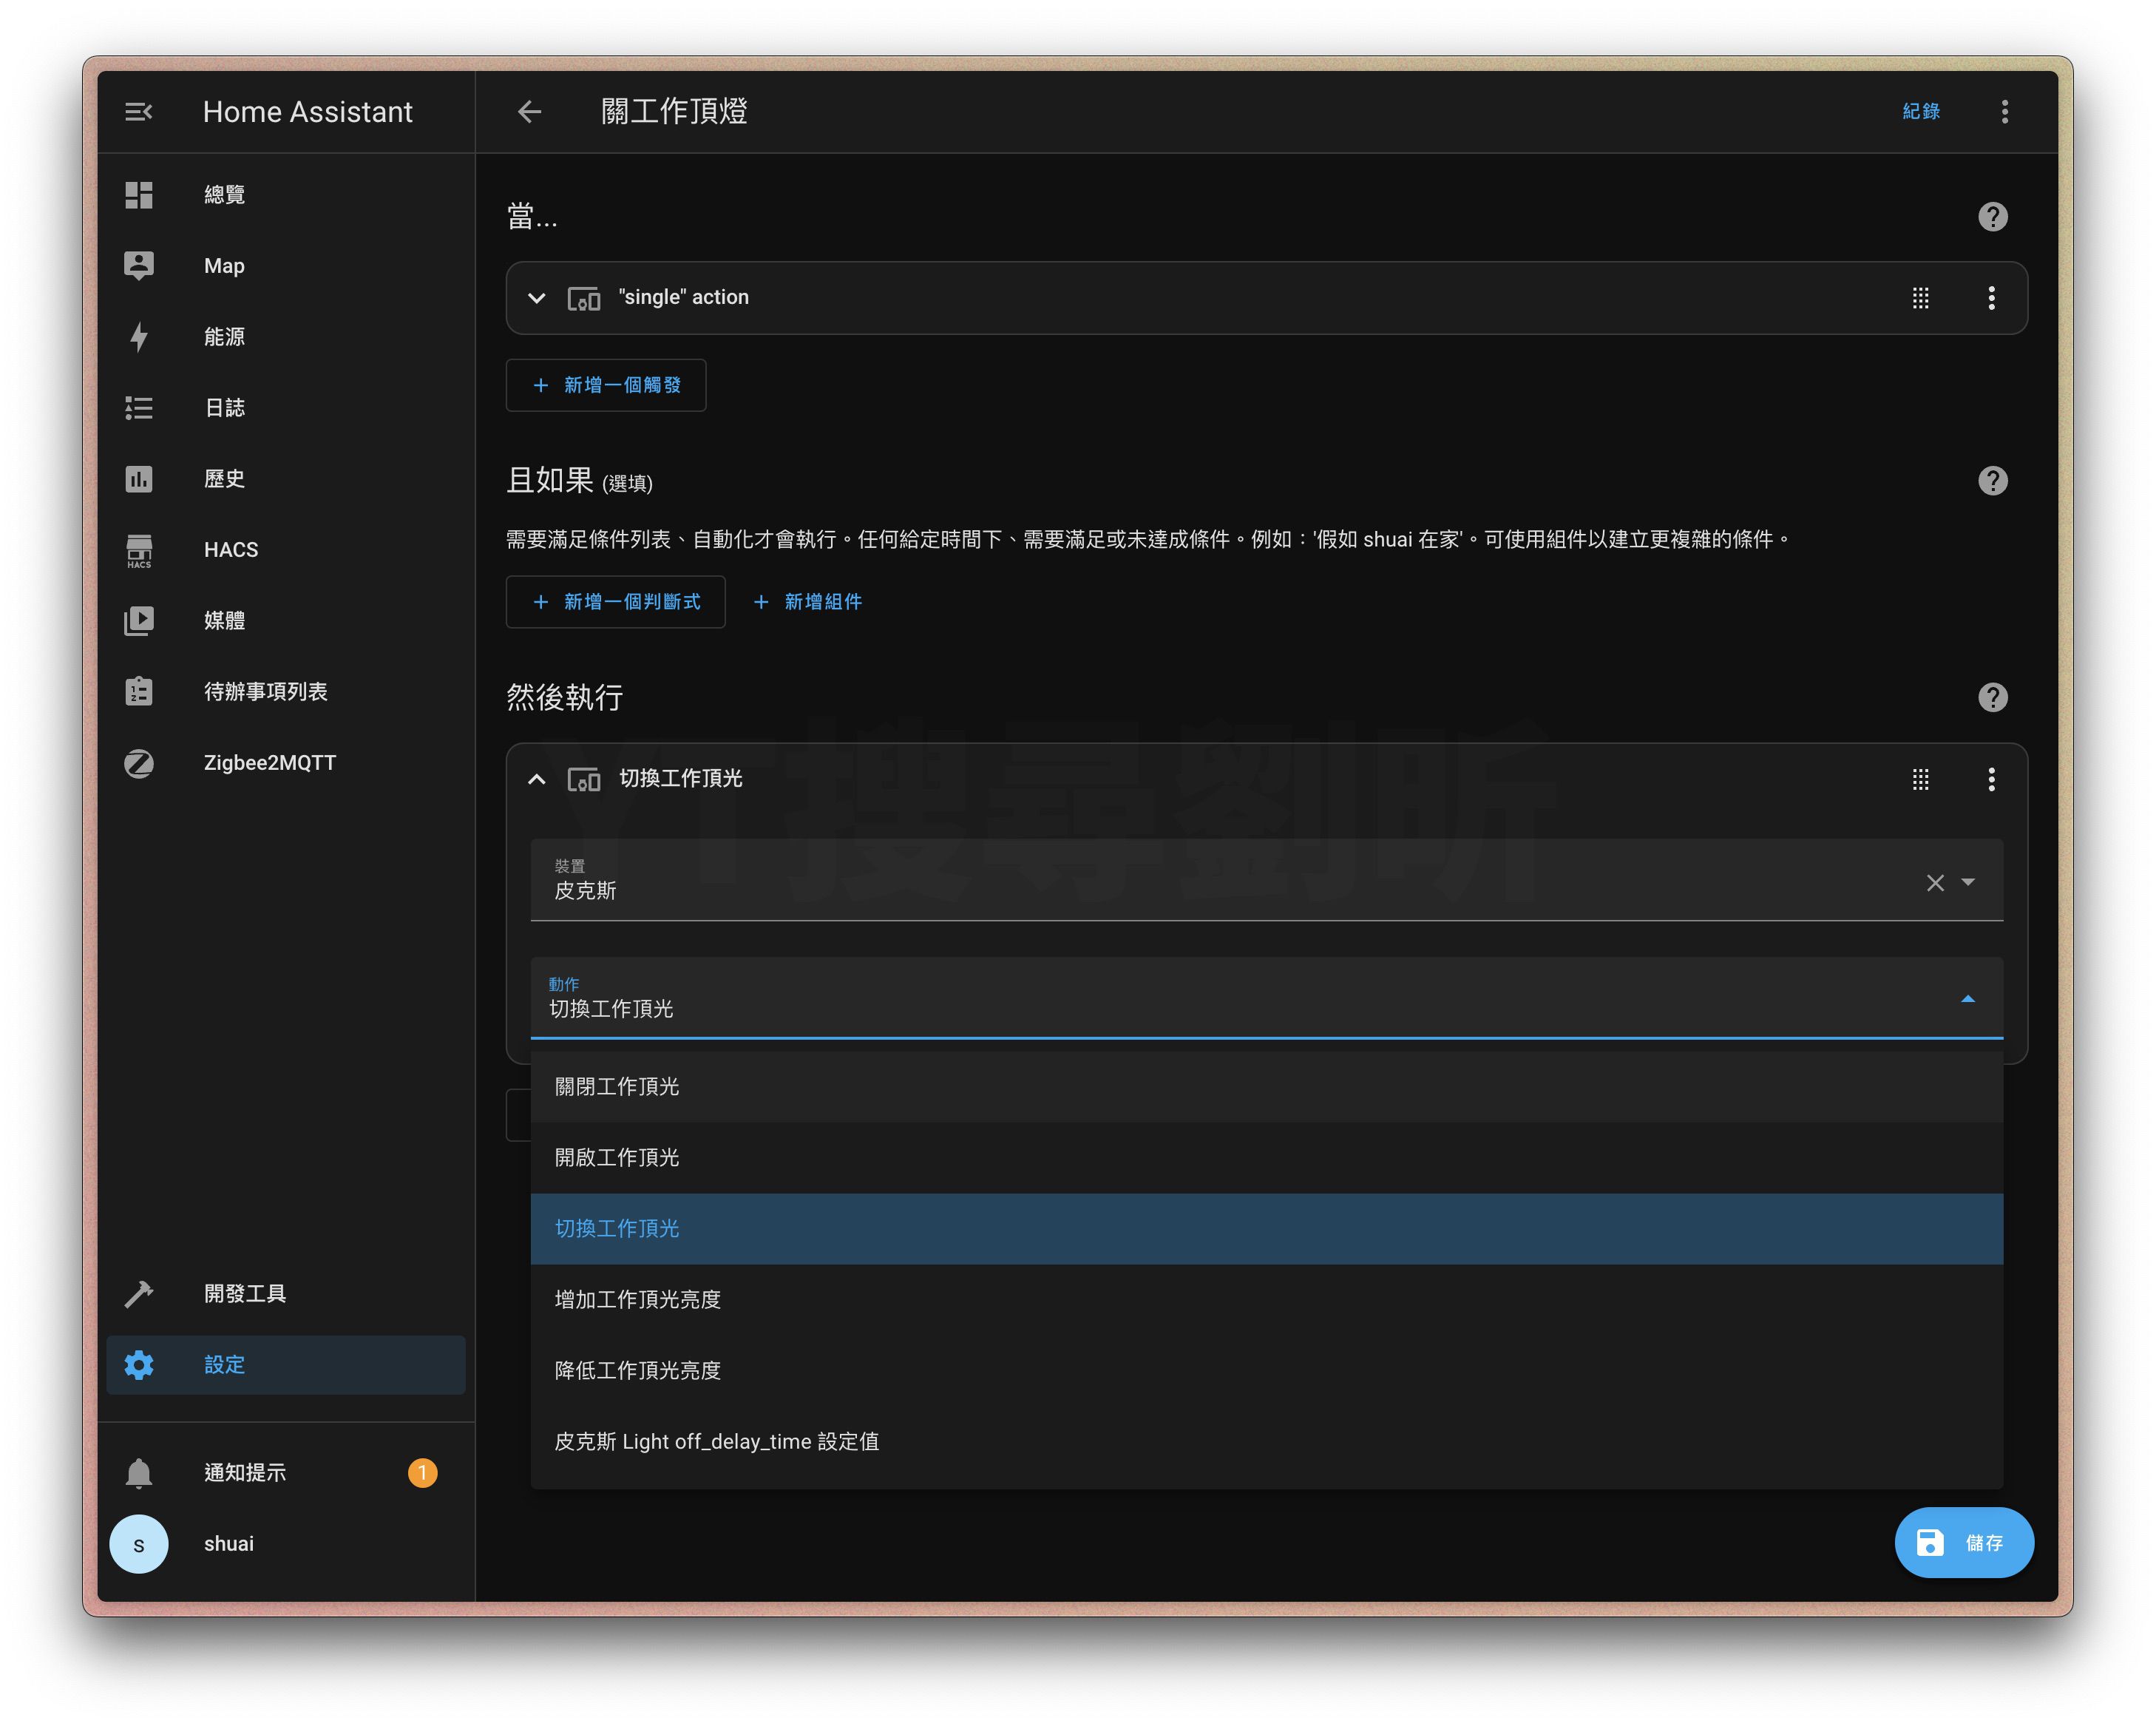Open the 能源 sidebar item

(286, 337)
